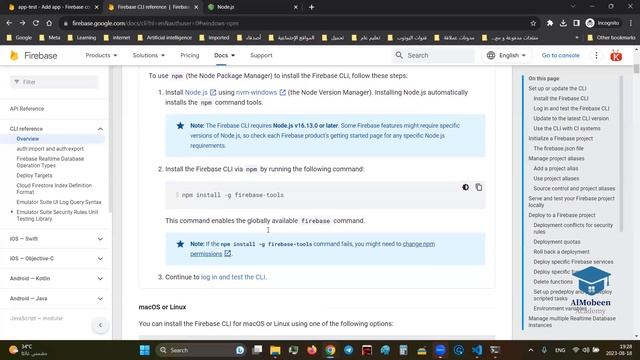
Task: Open File Explorer from taskbar
Action: (x=275, y=350)
